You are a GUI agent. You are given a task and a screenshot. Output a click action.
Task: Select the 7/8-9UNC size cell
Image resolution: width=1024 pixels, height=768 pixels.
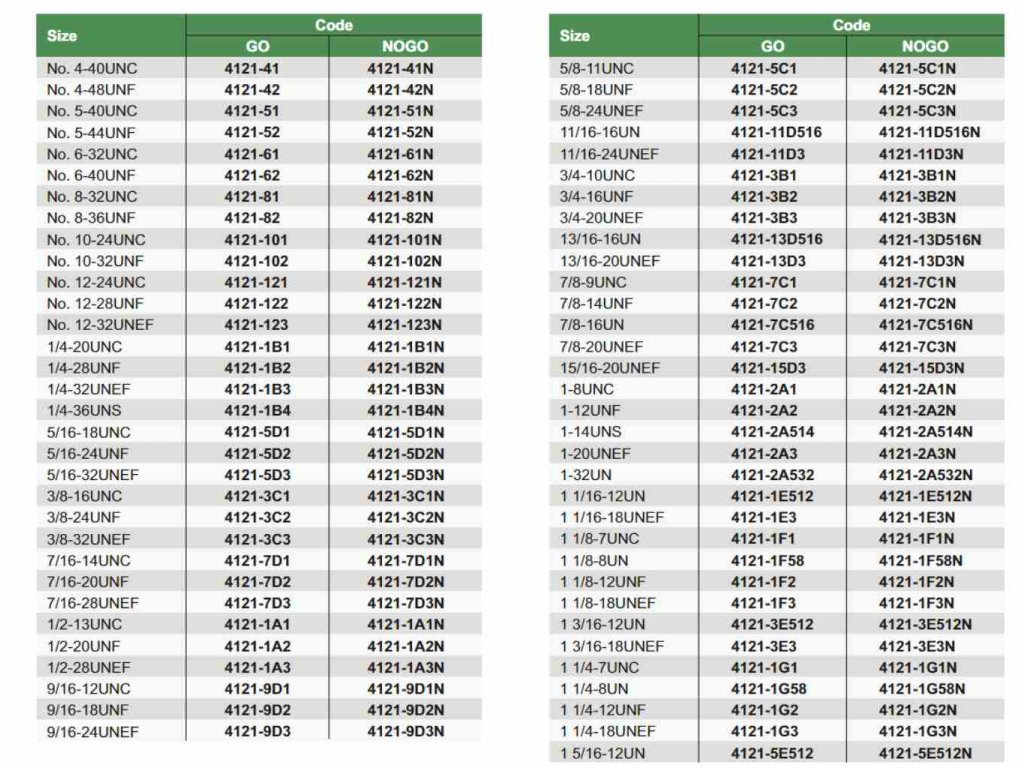(592, 282)
